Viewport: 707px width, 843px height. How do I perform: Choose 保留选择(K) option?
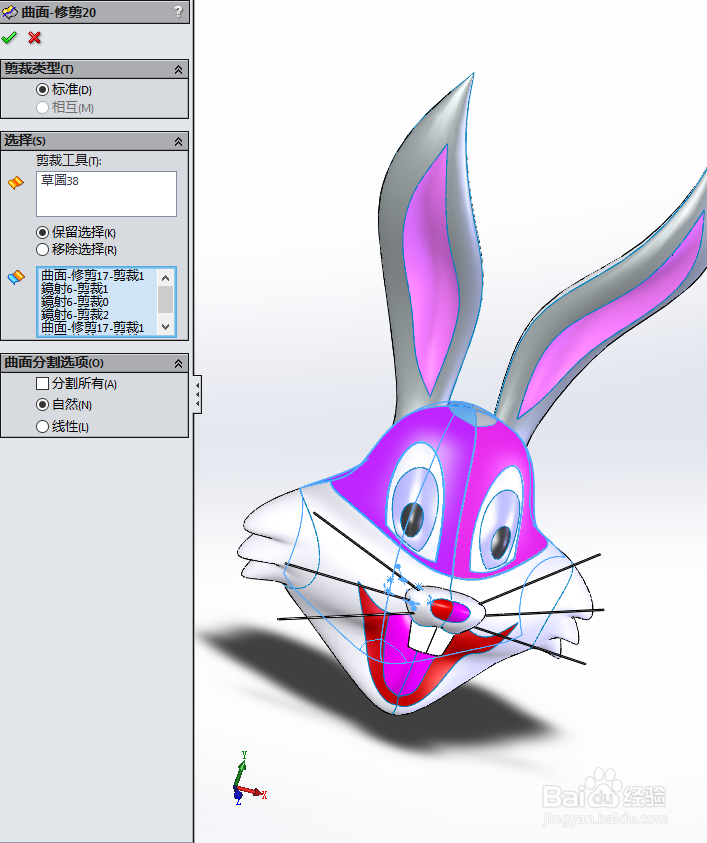click(42, 232)
